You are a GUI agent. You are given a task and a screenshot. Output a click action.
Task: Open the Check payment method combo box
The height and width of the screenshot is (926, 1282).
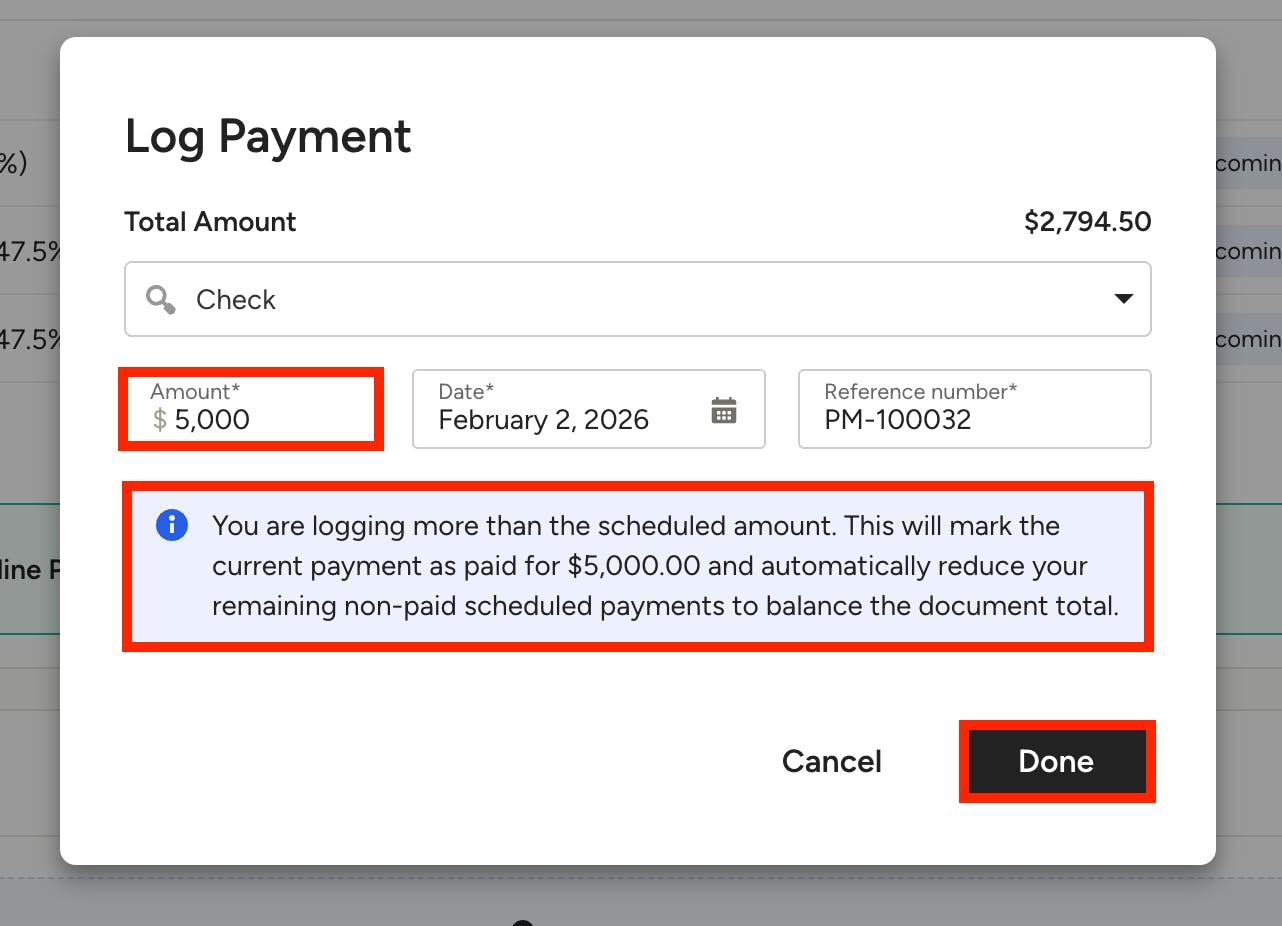638,299
